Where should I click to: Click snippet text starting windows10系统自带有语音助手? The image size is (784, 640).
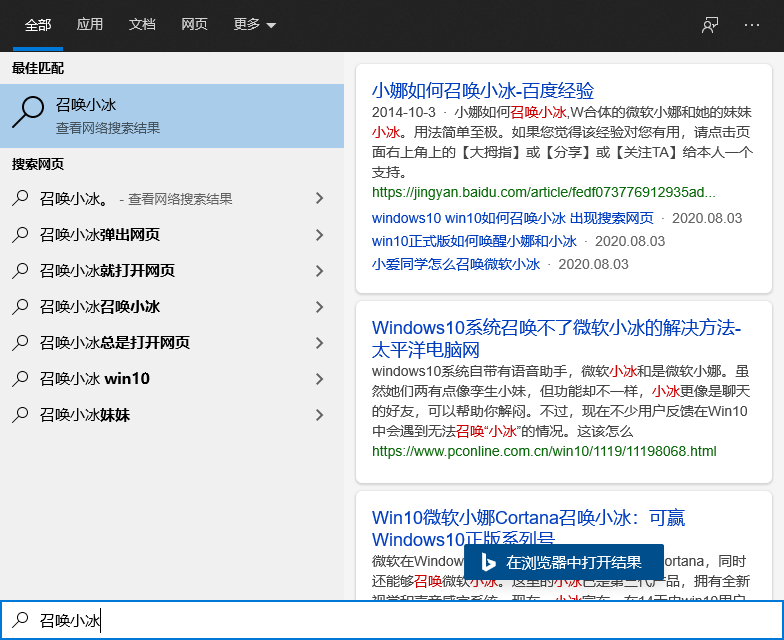(x=560, y=401)
